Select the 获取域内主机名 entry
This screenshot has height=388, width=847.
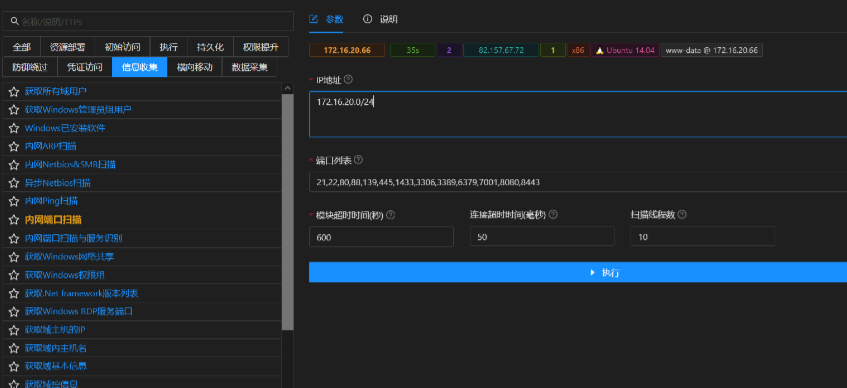[56, 349]
